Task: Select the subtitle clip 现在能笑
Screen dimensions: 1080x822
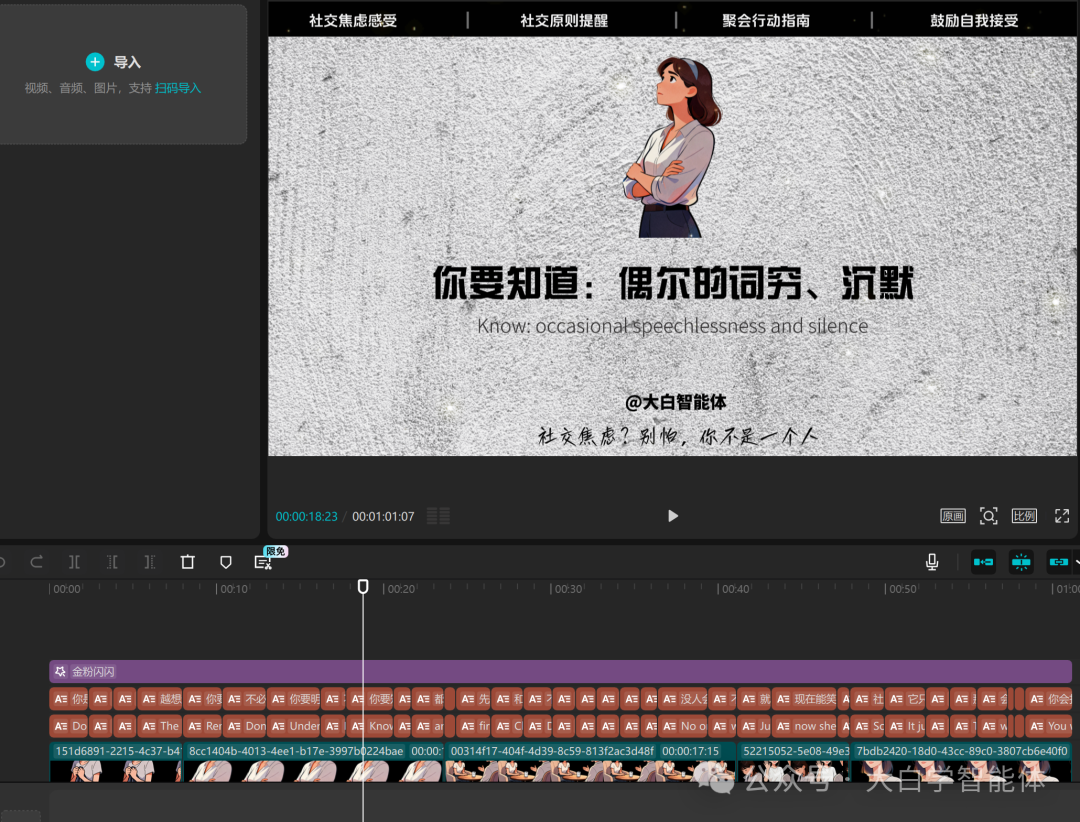Action: click(x=804, y=699)
